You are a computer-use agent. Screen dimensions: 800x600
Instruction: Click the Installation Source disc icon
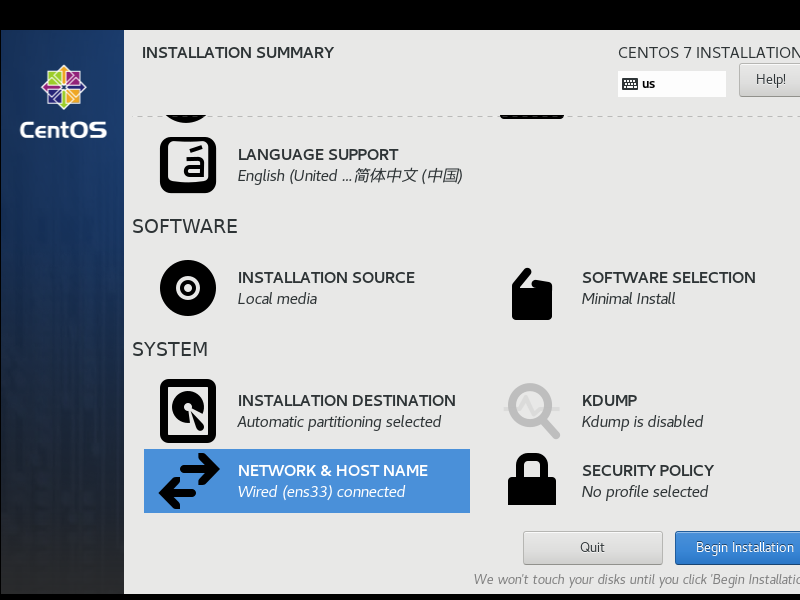[x=188, y=288]
